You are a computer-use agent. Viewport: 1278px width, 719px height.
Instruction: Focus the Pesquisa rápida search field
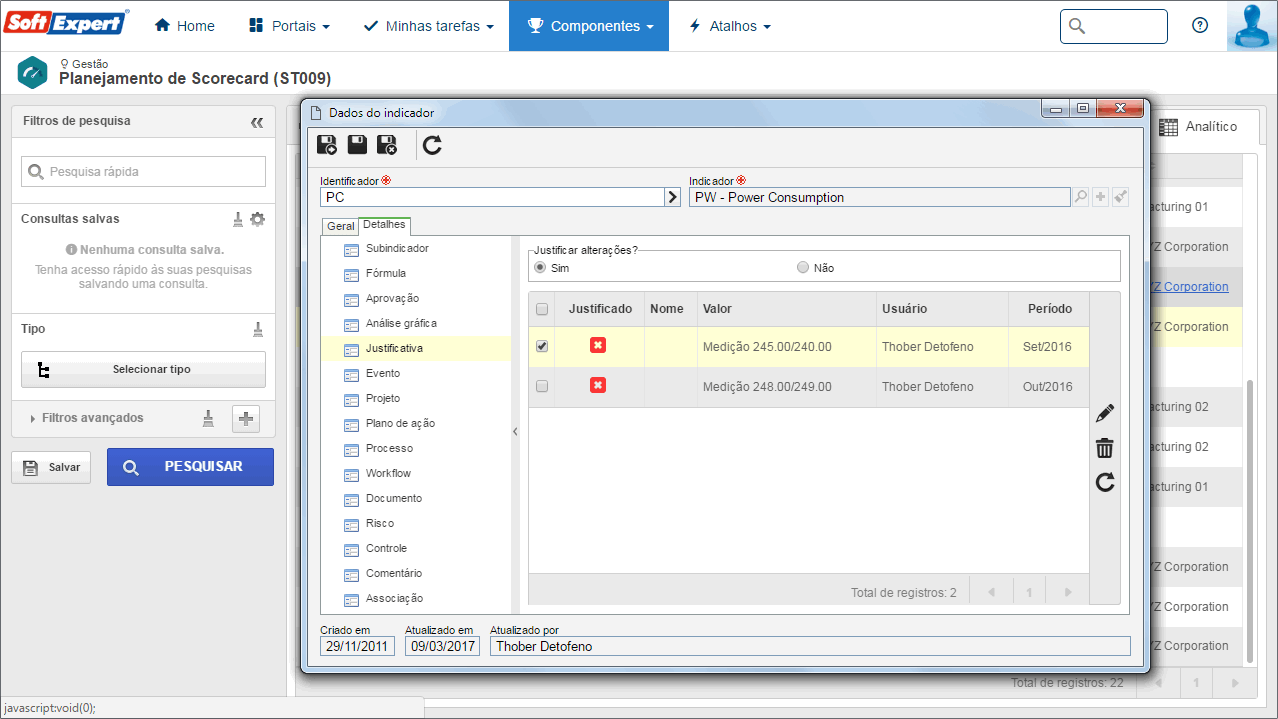point(143,171)
